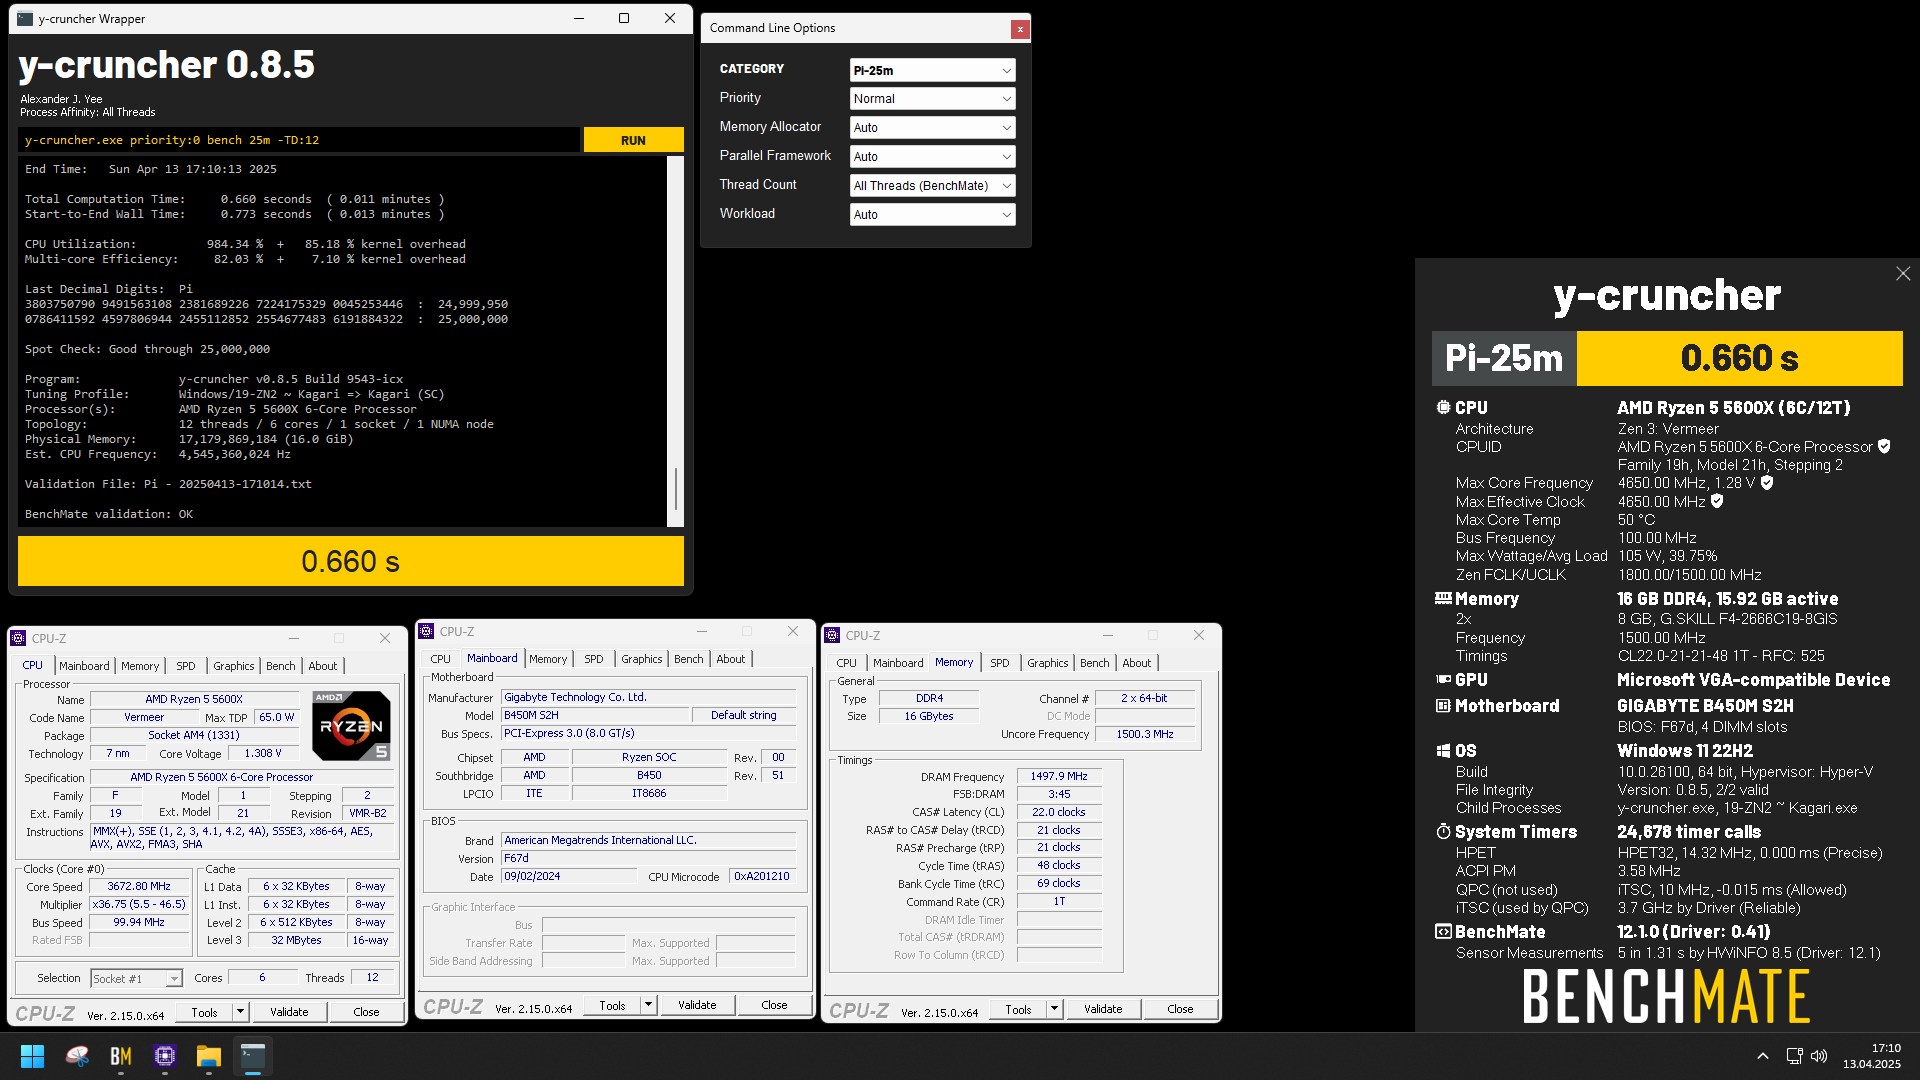
Task: Open the Windows Start menu
Action: [x=32, y=1056]
